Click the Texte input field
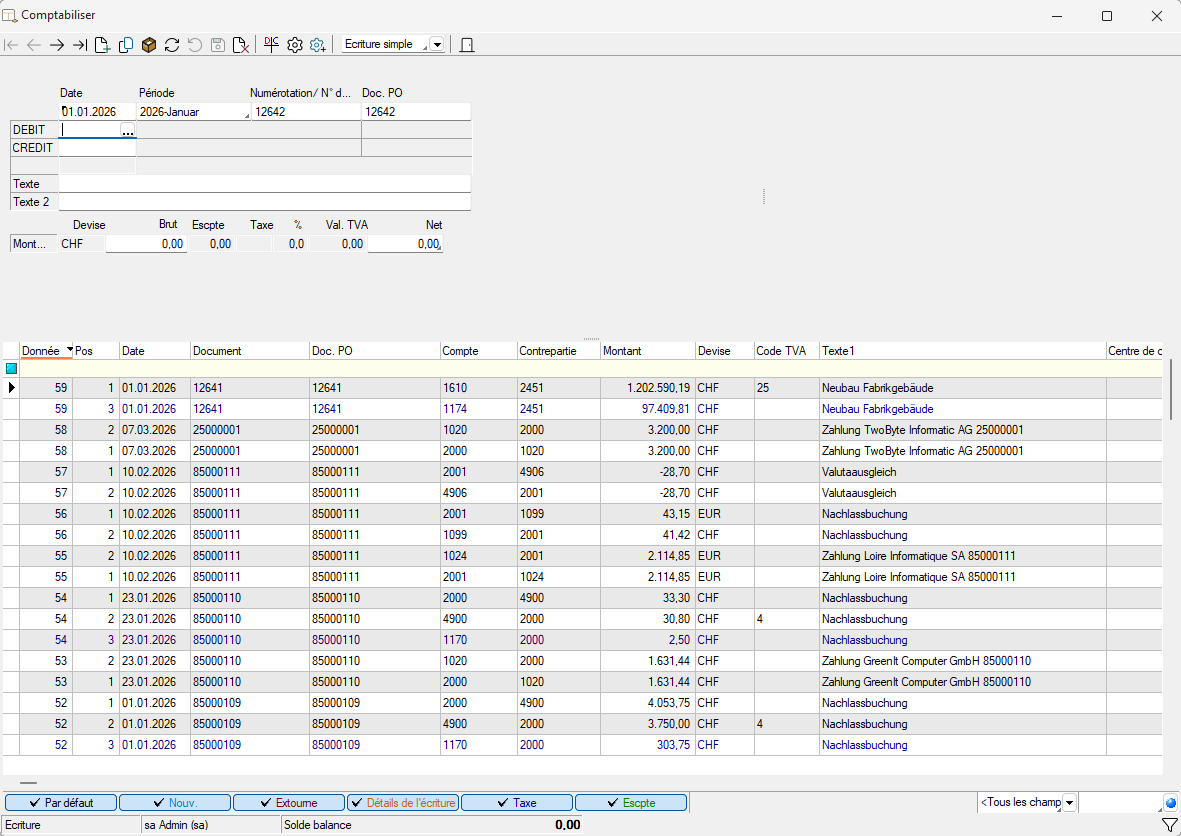Screen dimensions: 1181x836 point(264,184)
